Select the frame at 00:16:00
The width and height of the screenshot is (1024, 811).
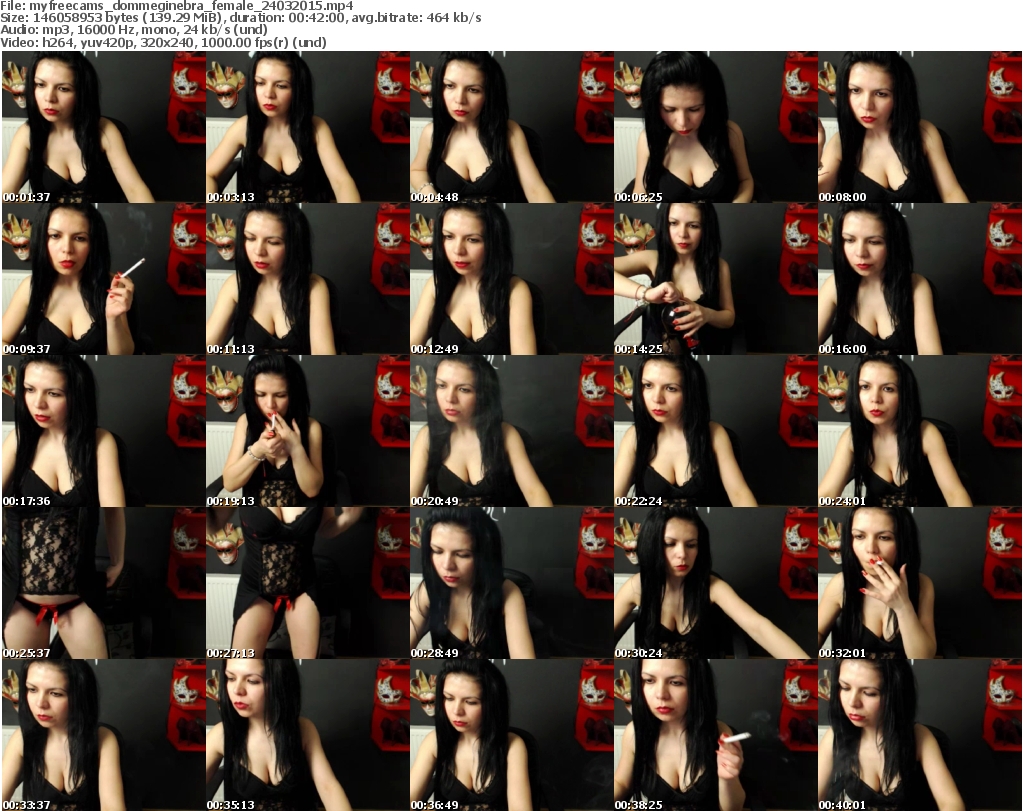920,279
